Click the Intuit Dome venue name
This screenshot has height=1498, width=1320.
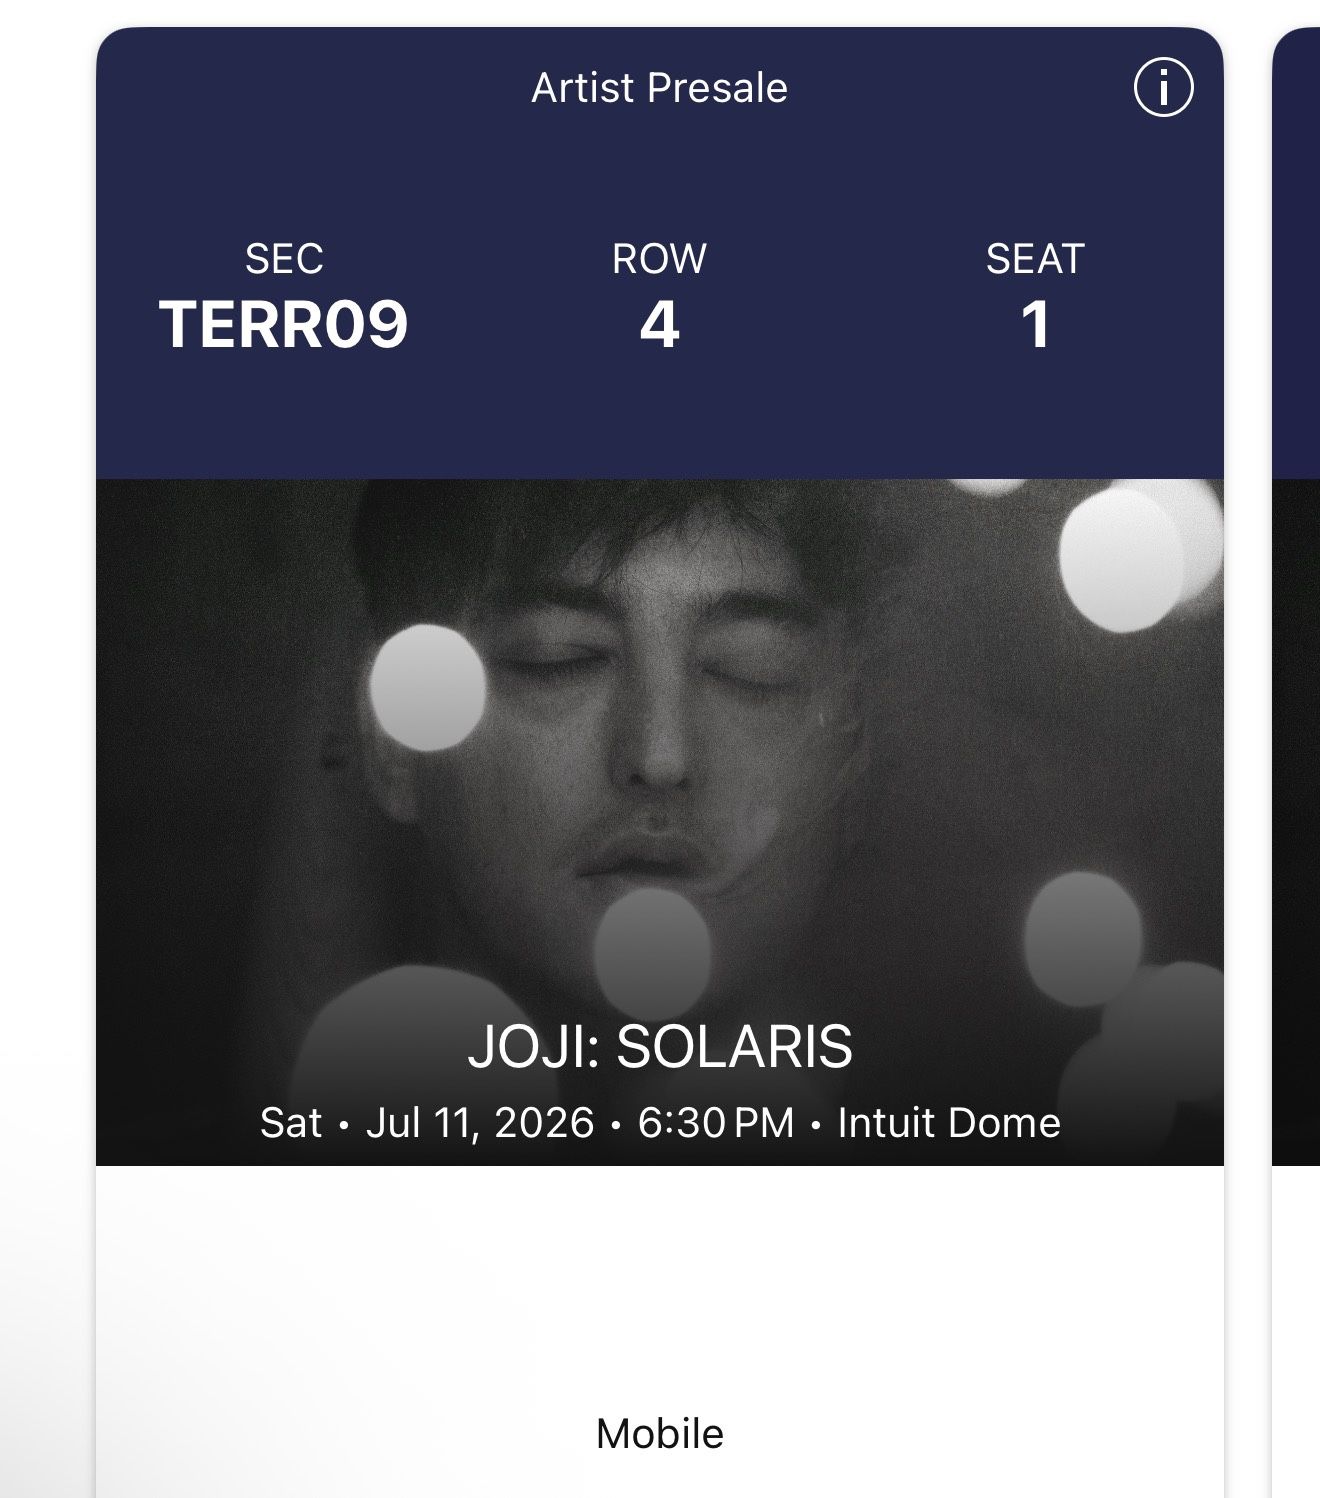(x=948, y=1123)
